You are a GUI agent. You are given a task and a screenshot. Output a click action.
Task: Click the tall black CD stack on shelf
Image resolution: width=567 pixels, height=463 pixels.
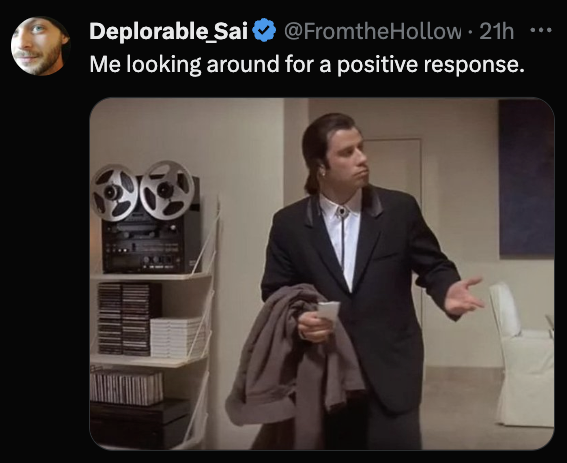[x=125, y=318]
